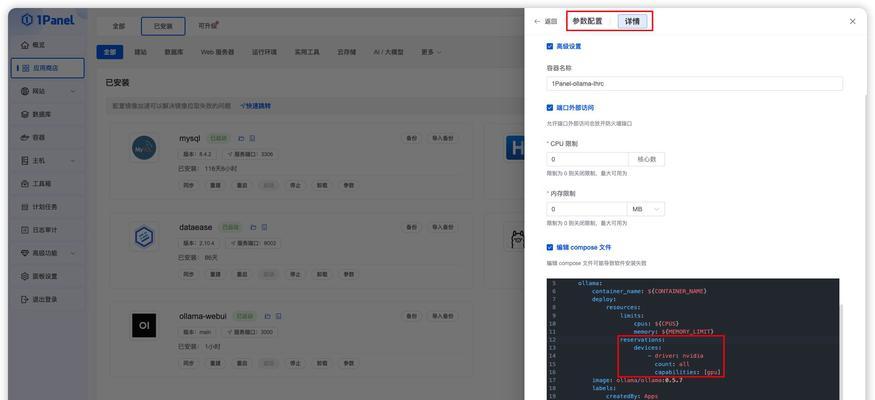Open the MB memory unit dropdown
The width and height of the screenshot is (875, 400).
(x=646, y=209)
